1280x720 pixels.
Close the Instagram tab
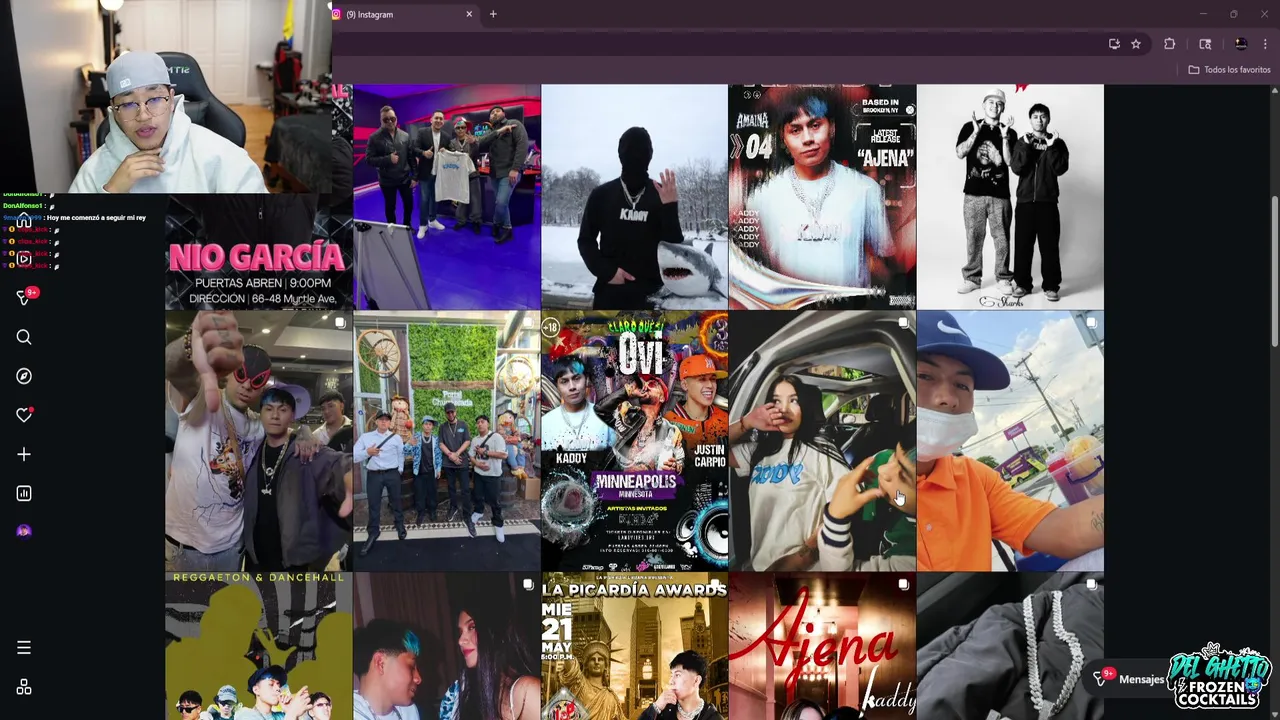(469, 14)
